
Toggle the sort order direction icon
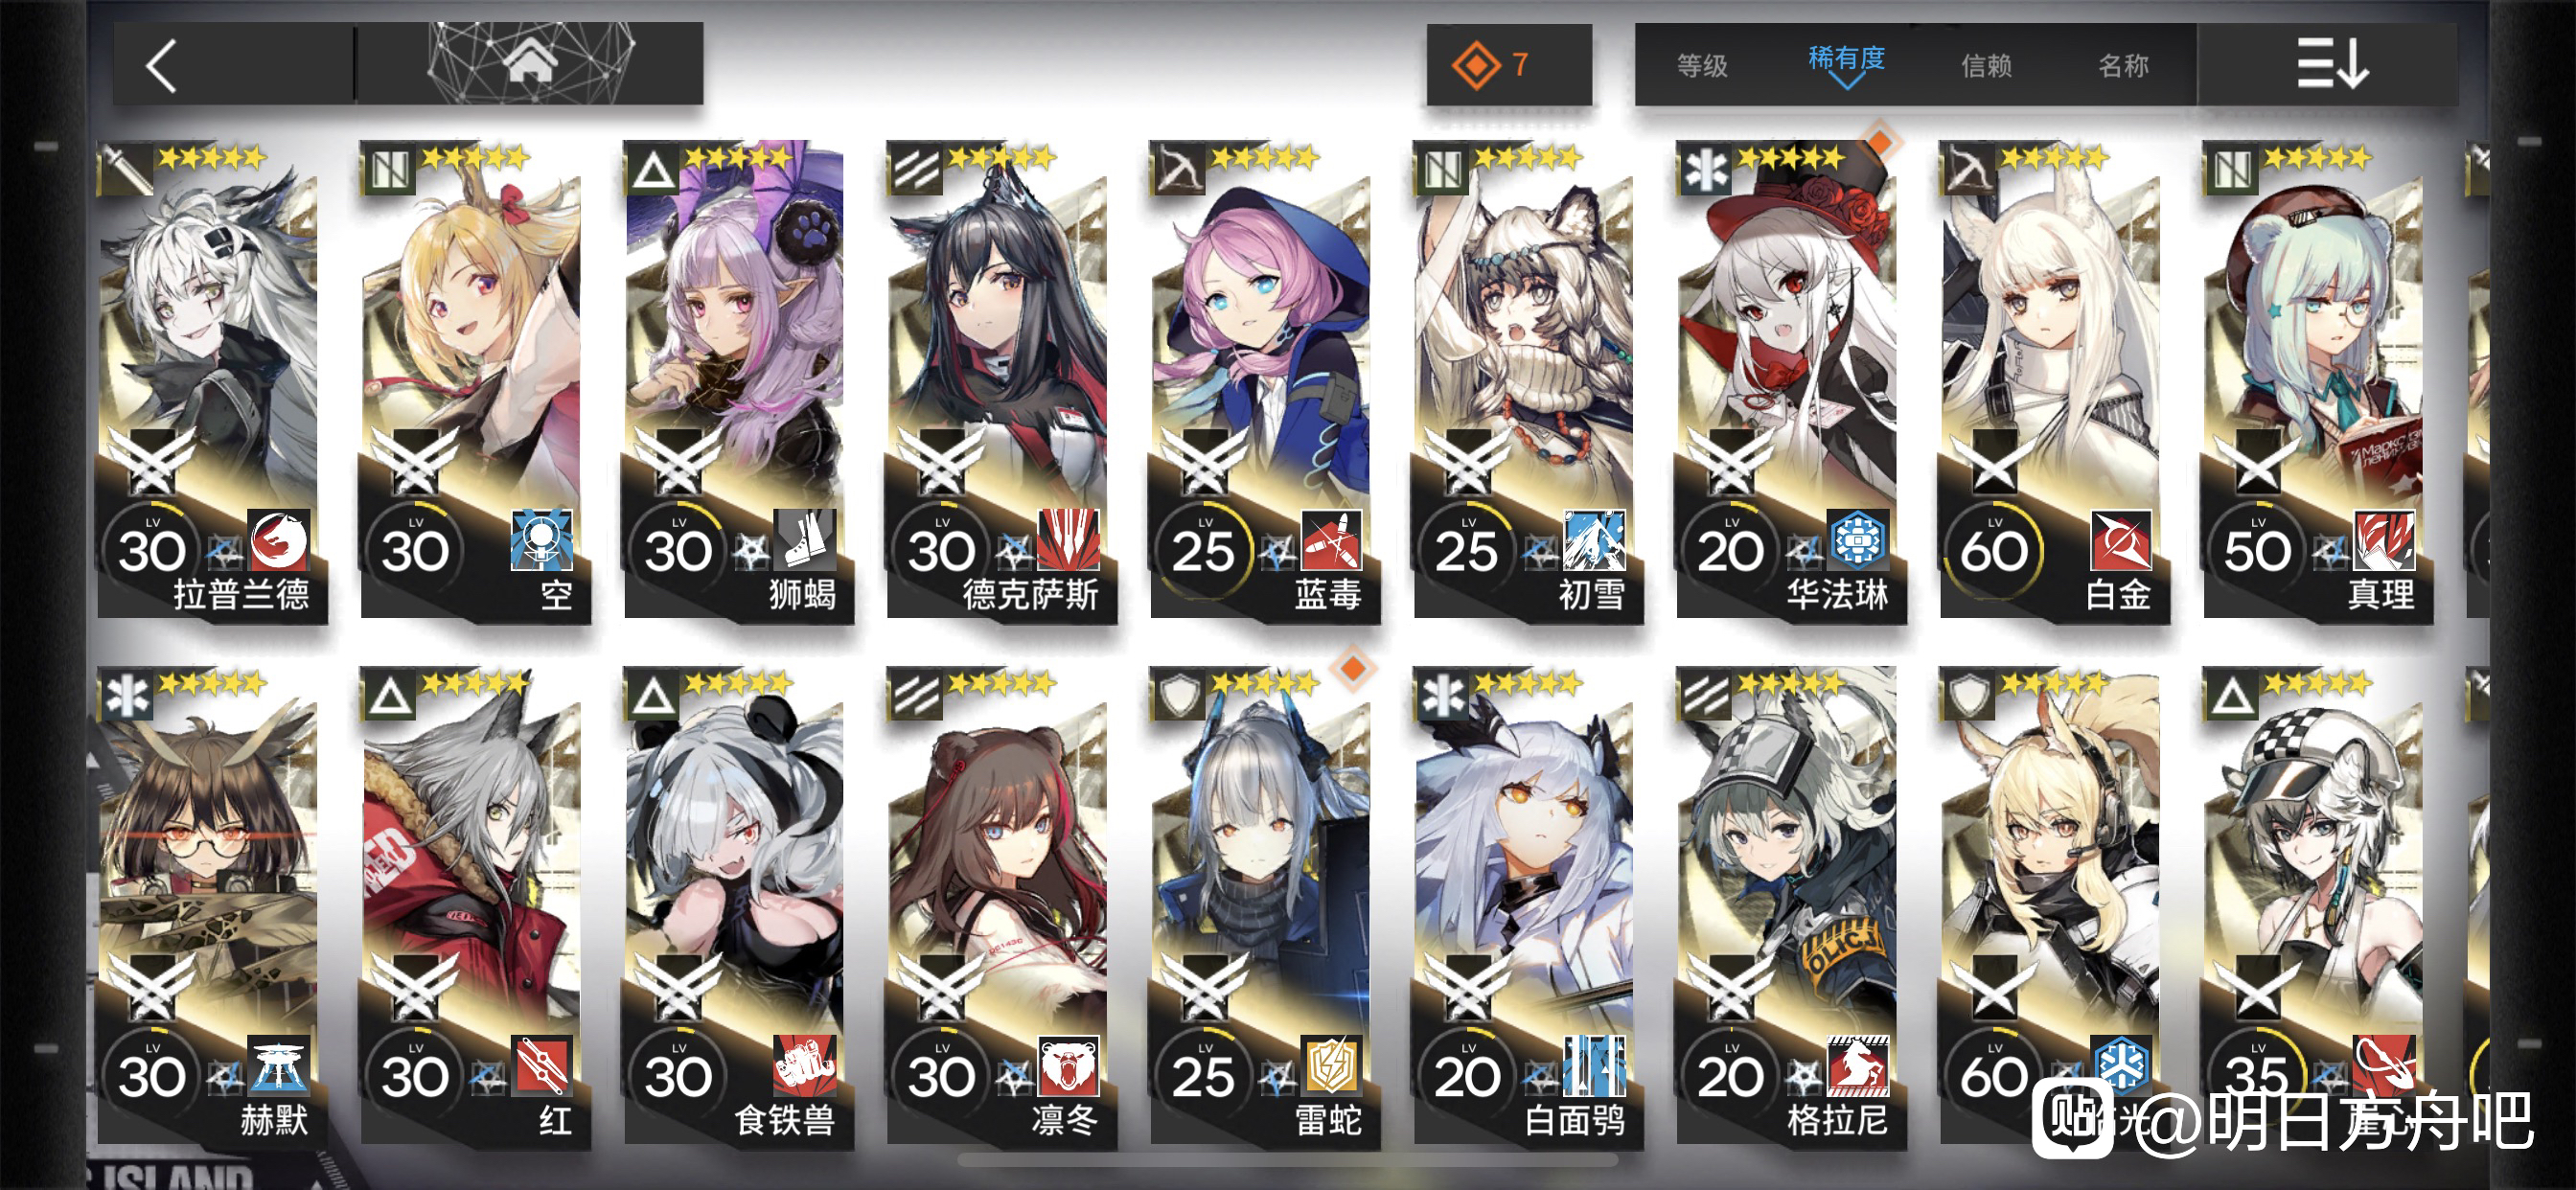point(2331,64)
